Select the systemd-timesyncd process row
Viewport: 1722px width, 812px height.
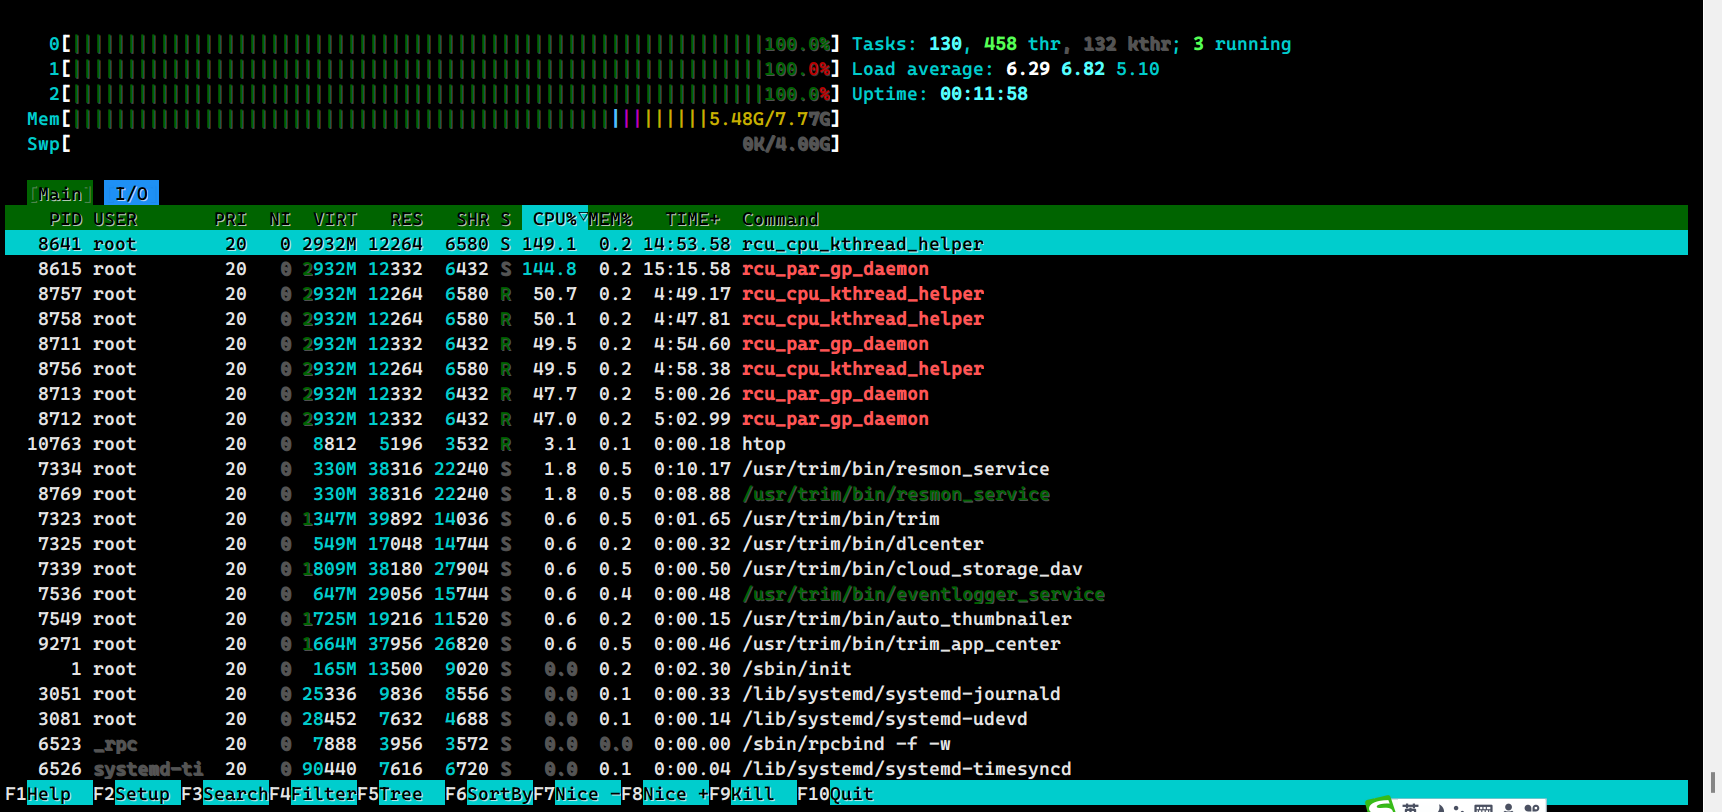click(x=846, y=769)
